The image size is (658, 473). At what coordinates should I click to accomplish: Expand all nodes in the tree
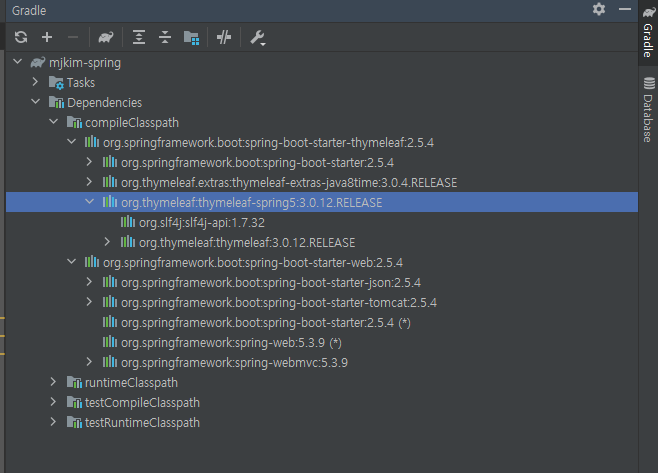click(139, 37)
